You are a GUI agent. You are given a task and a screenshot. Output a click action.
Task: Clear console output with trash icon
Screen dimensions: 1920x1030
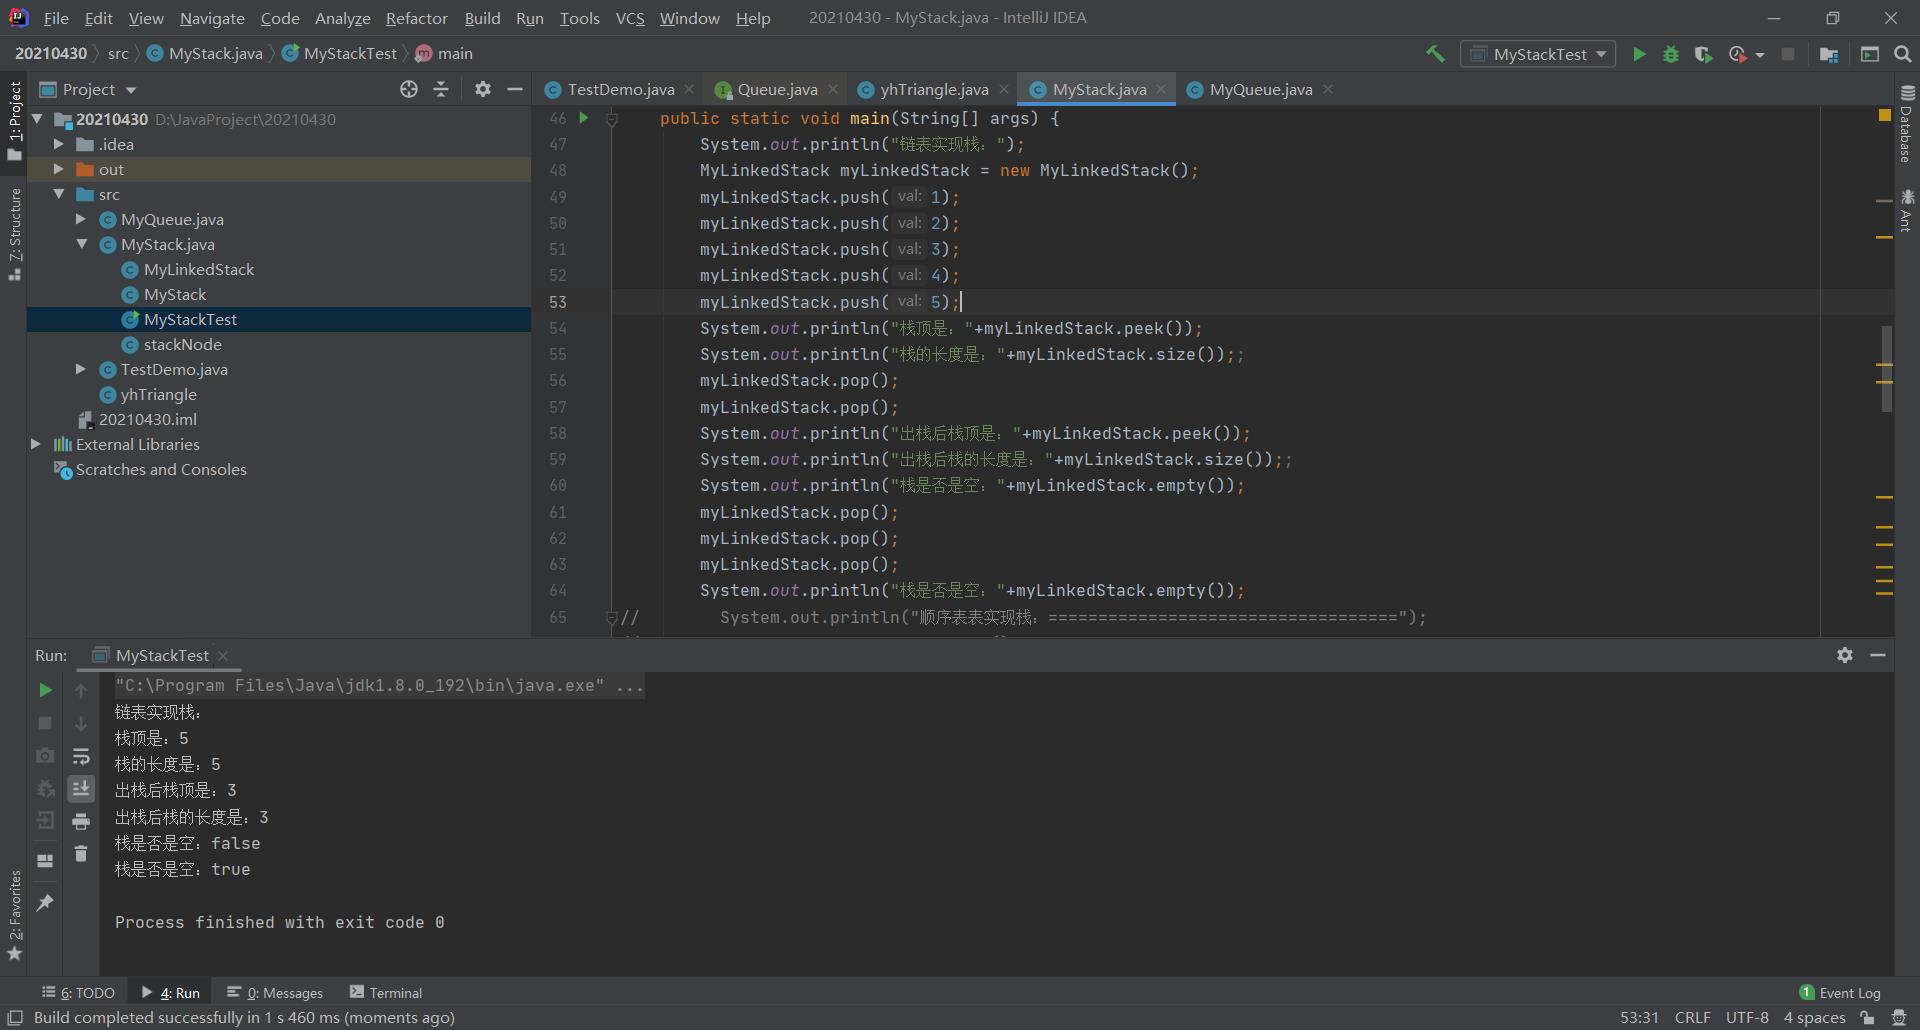pos(81,854)
